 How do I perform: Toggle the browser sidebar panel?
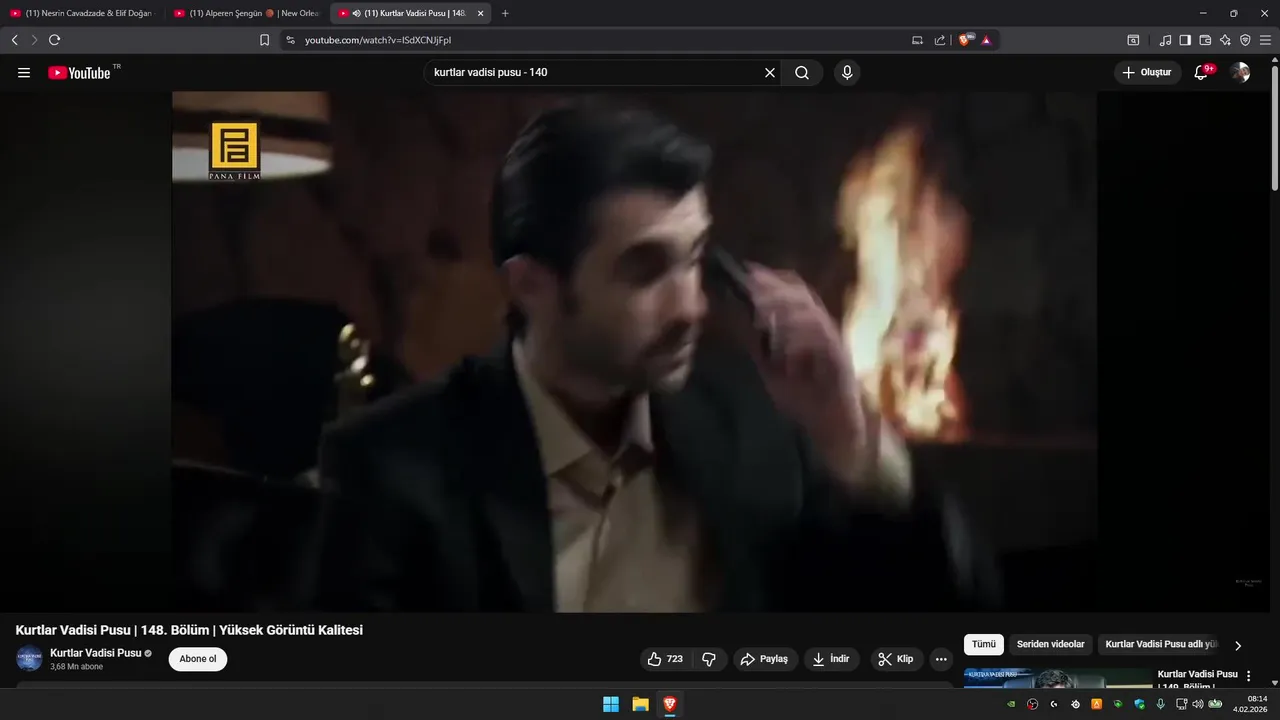click(1185, 40)
